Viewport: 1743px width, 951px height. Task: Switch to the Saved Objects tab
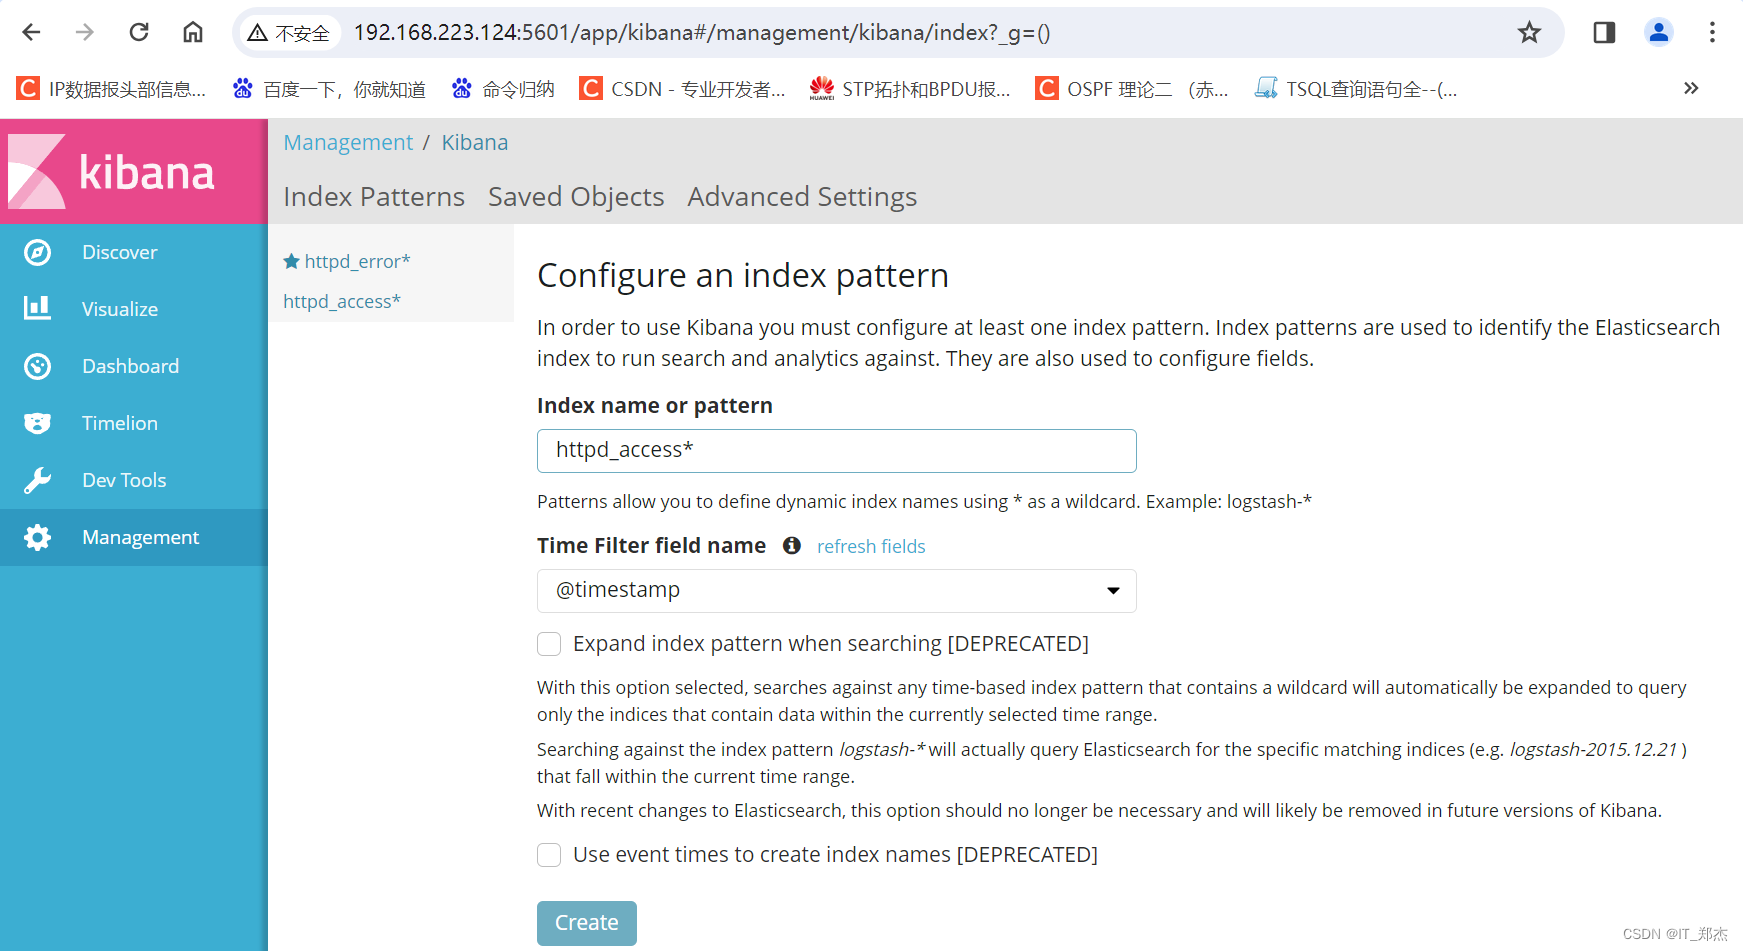click(x=576, y=197)
